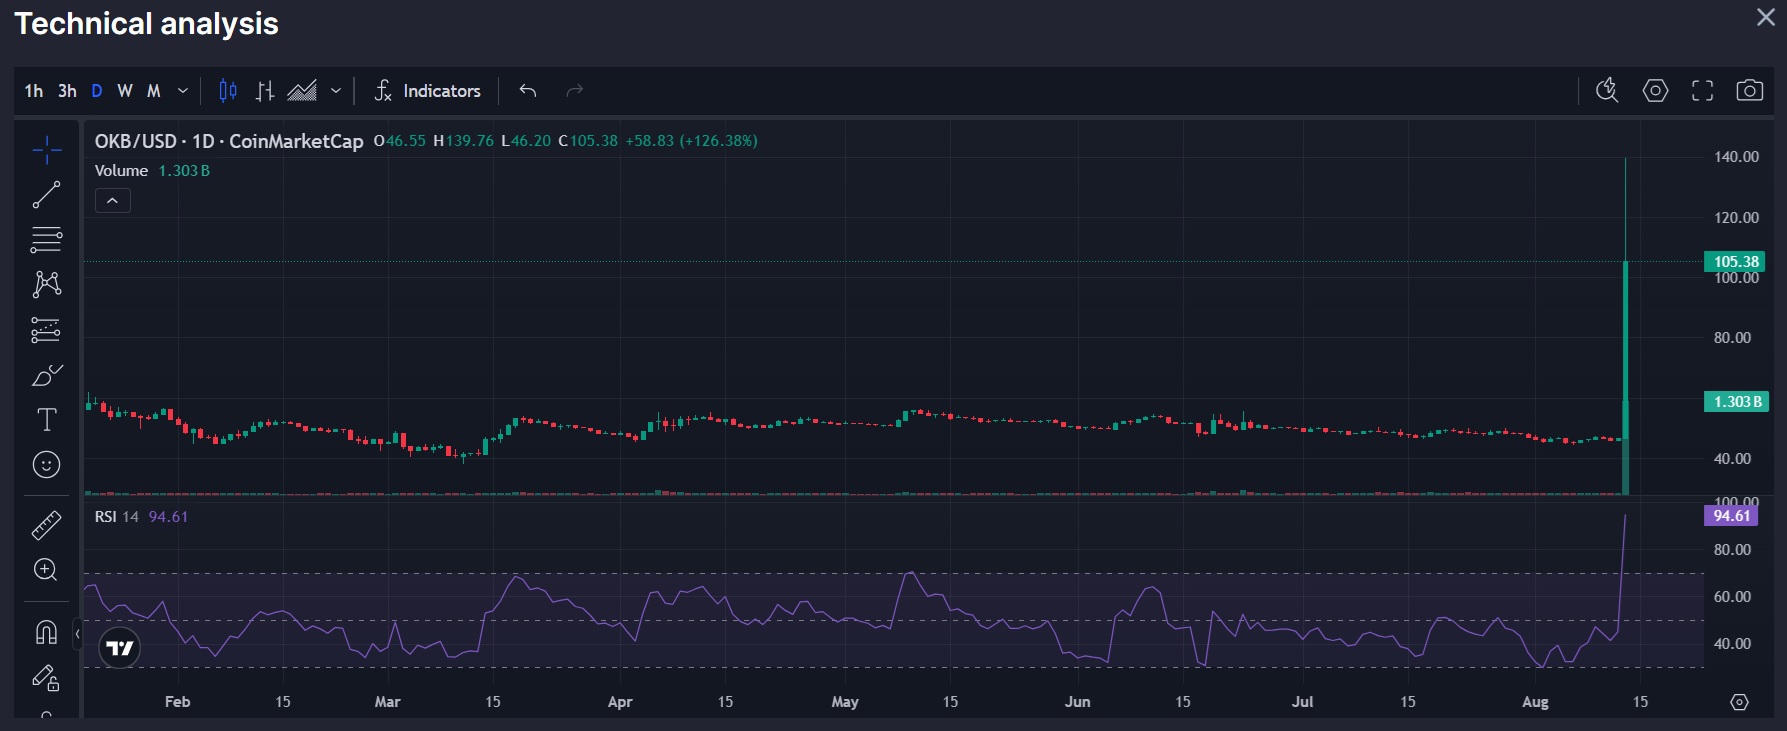The image size is (1787, 731).
Task: Select the ruler measure tool
Action: (46, 525)
